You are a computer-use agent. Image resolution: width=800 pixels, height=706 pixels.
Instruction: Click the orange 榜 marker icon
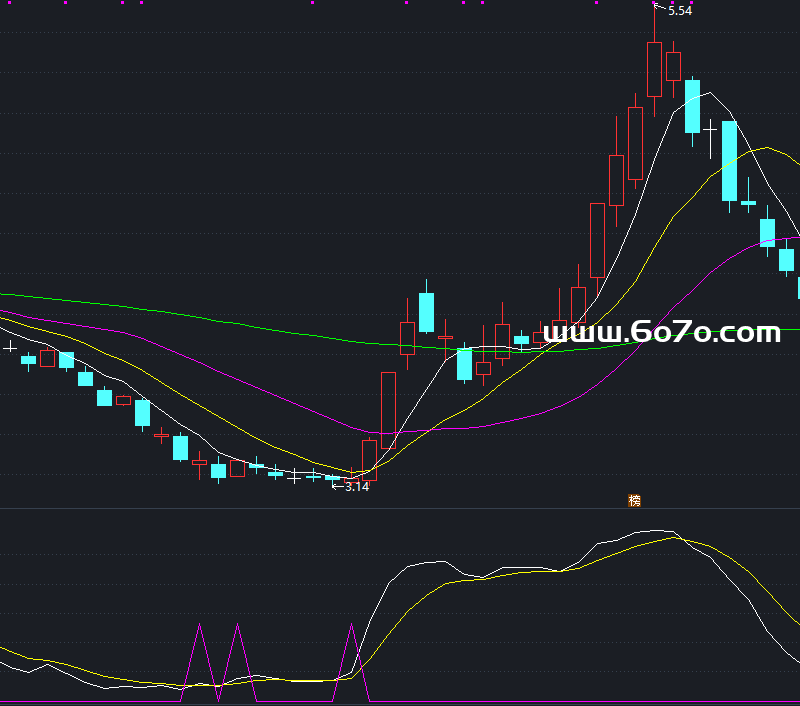[634, 500]
